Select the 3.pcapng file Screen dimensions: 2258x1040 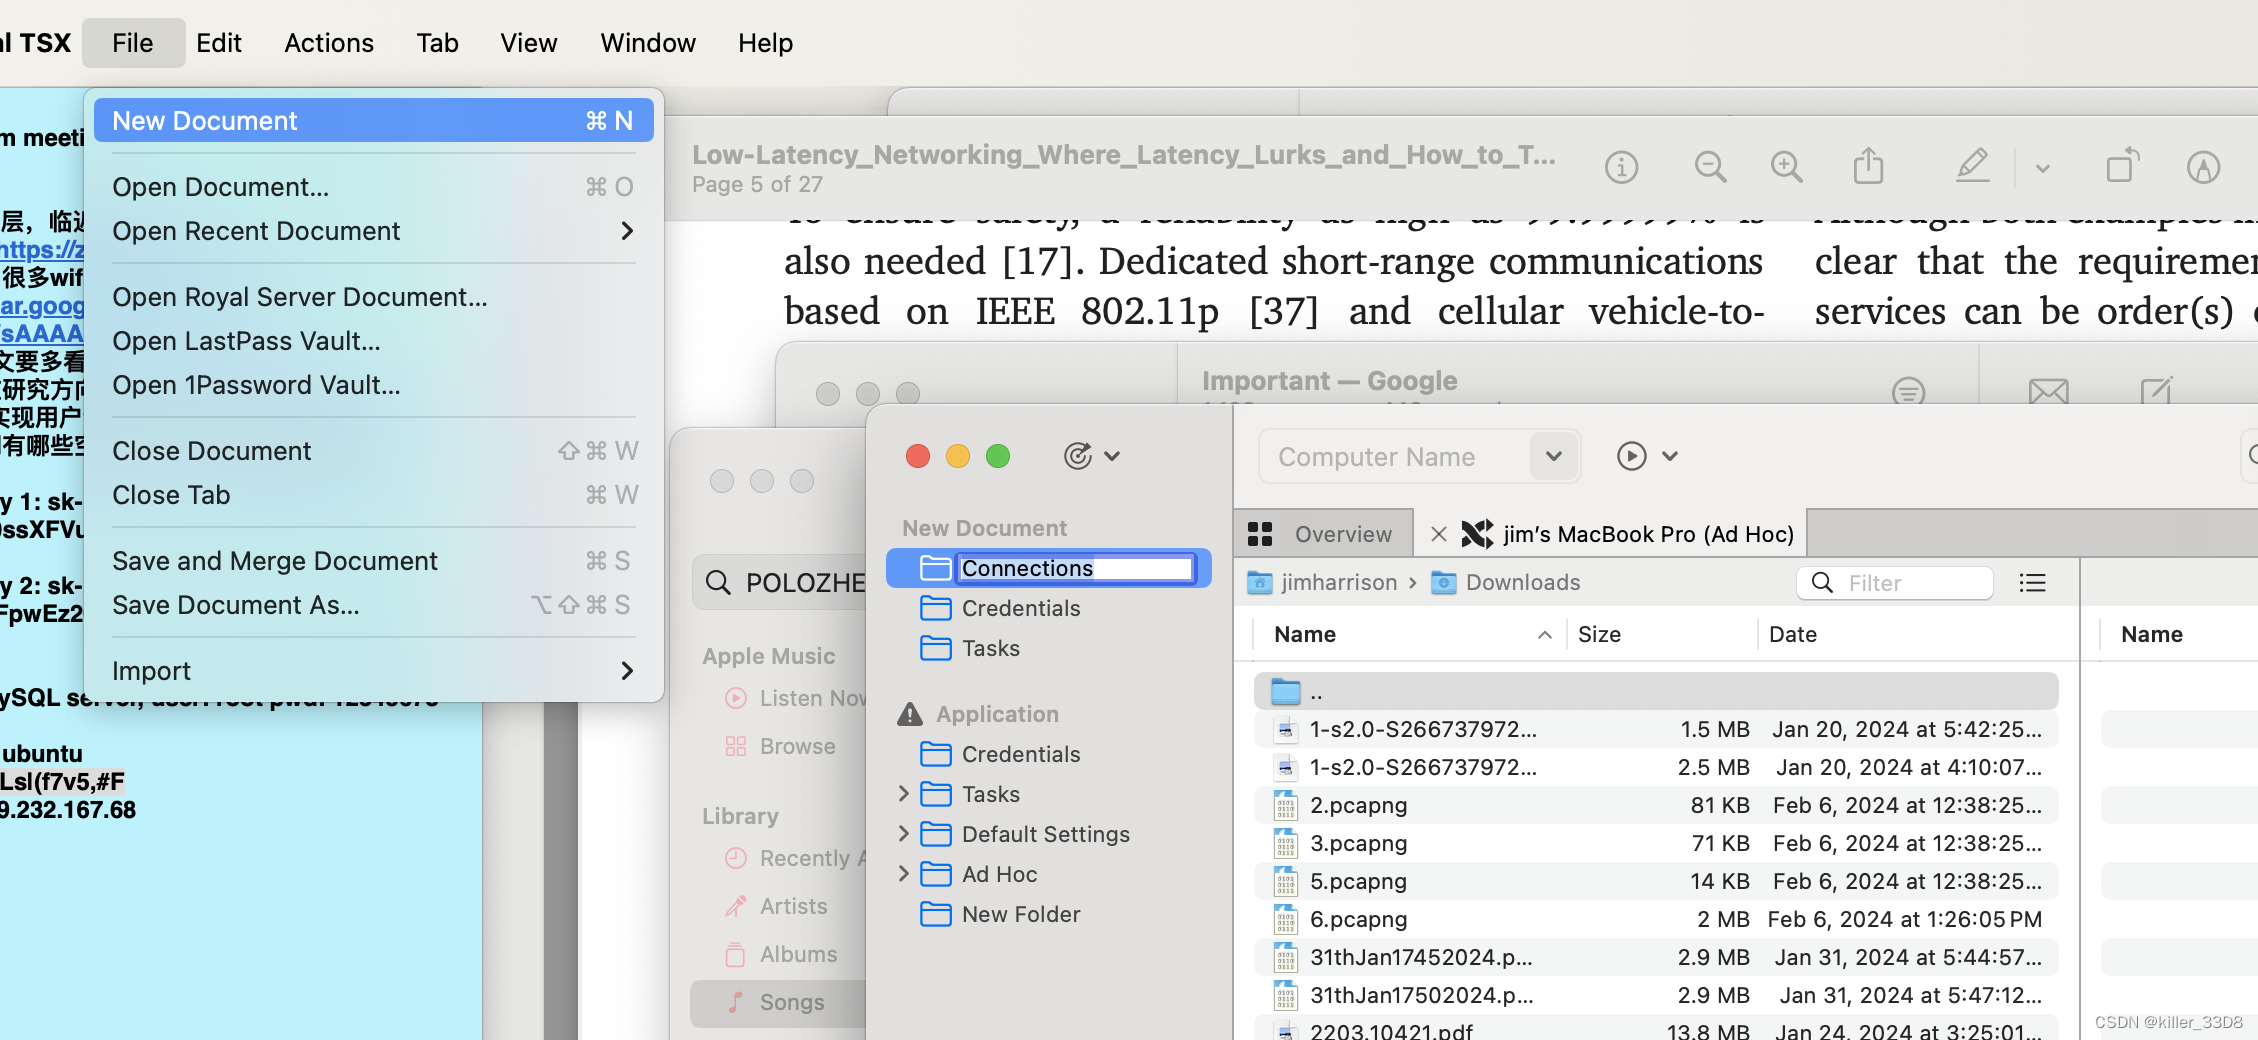1656,843
